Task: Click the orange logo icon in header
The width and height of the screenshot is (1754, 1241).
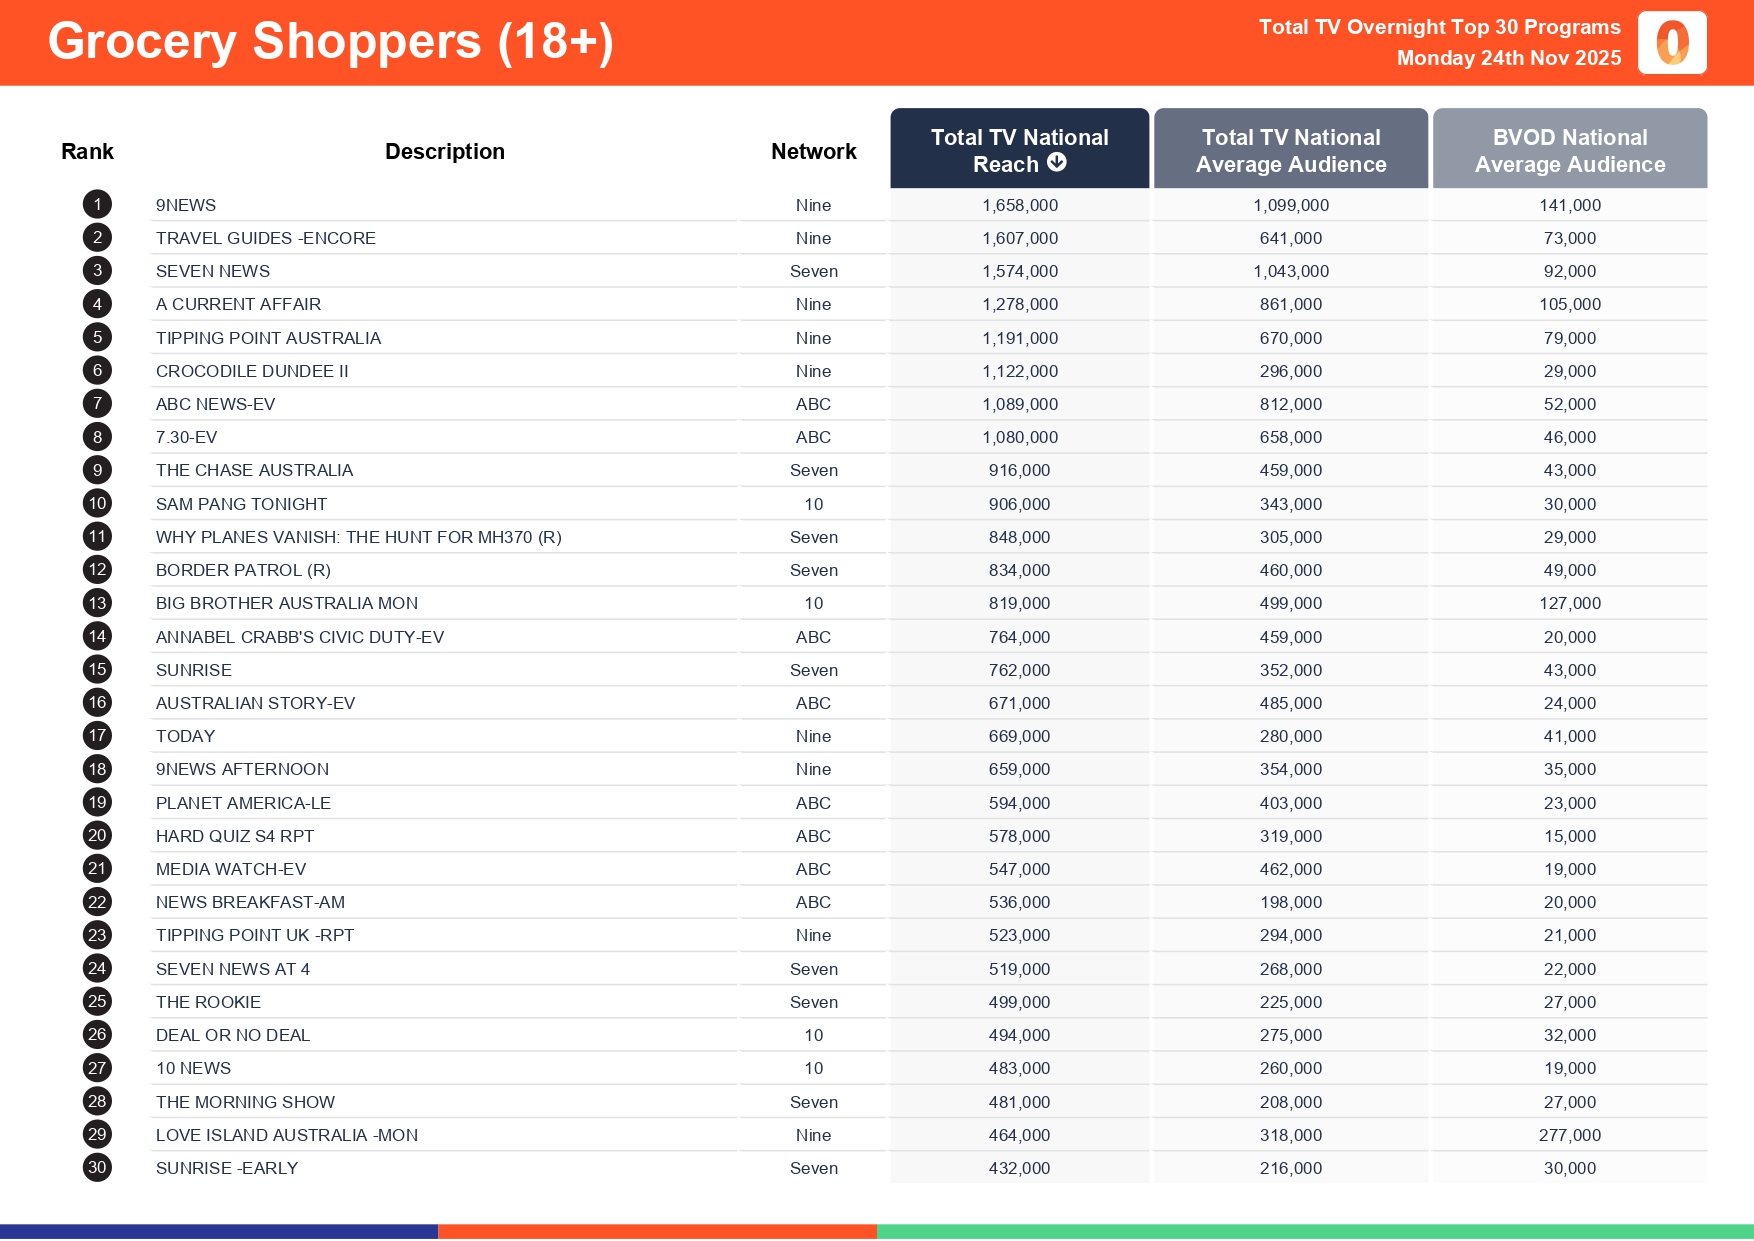Action: click(x=1672, y=43)
